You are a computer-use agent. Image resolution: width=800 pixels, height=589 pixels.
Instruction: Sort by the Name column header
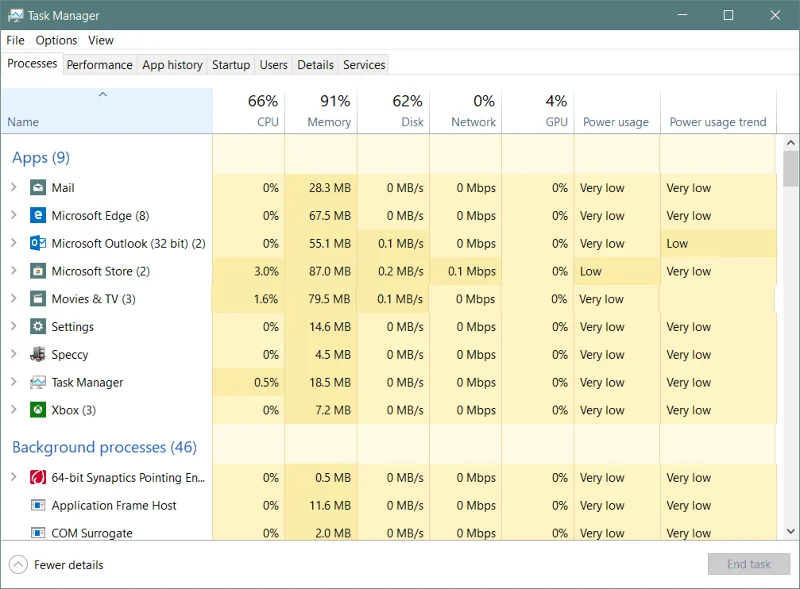pyautogui.click(x=107, y=111)
